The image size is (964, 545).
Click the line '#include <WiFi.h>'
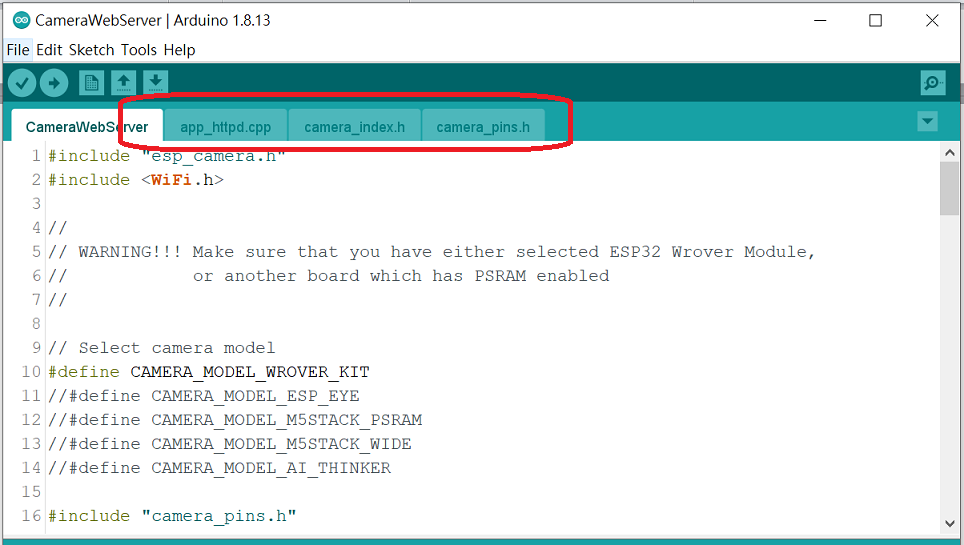point(136,180)
